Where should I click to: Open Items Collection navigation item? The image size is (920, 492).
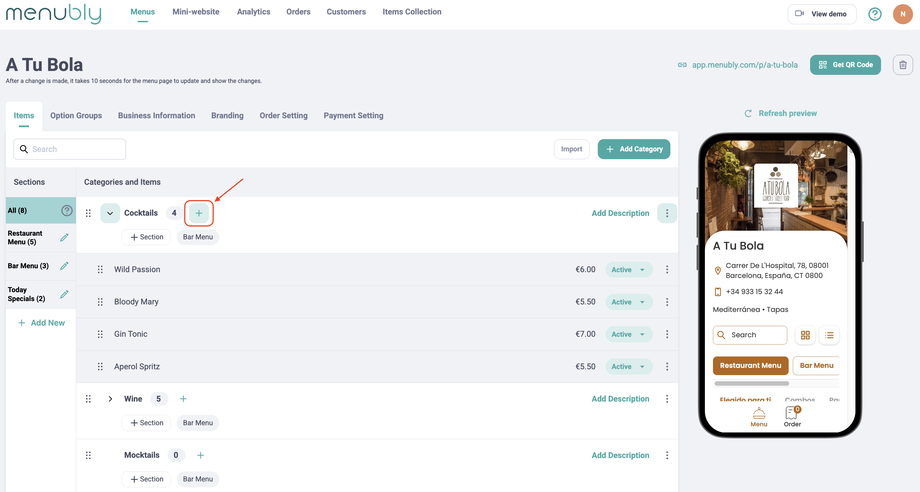tap(412, 12)
